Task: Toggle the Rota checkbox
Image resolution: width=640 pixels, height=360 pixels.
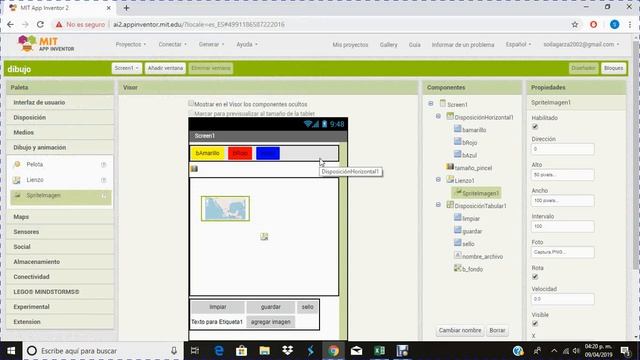Action: tap(535, 277)
